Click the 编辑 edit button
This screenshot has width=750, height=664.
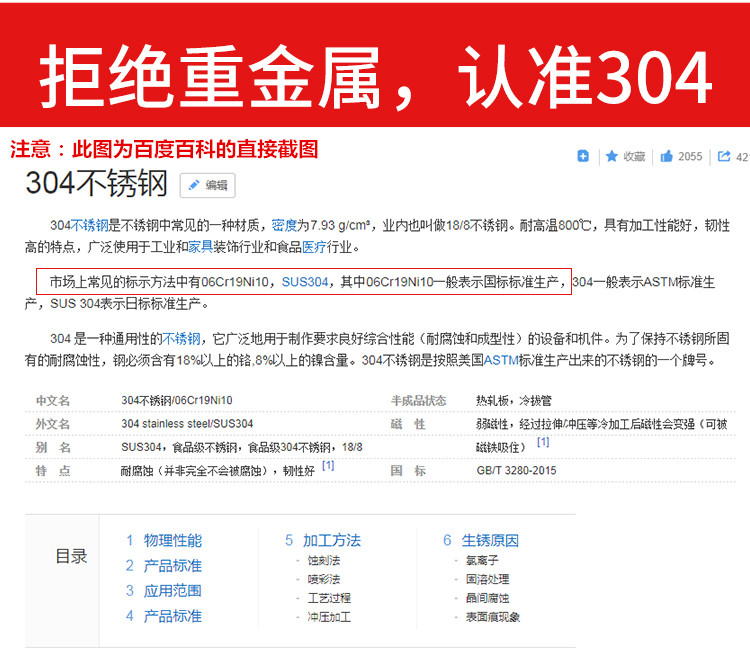click(208, 185)
